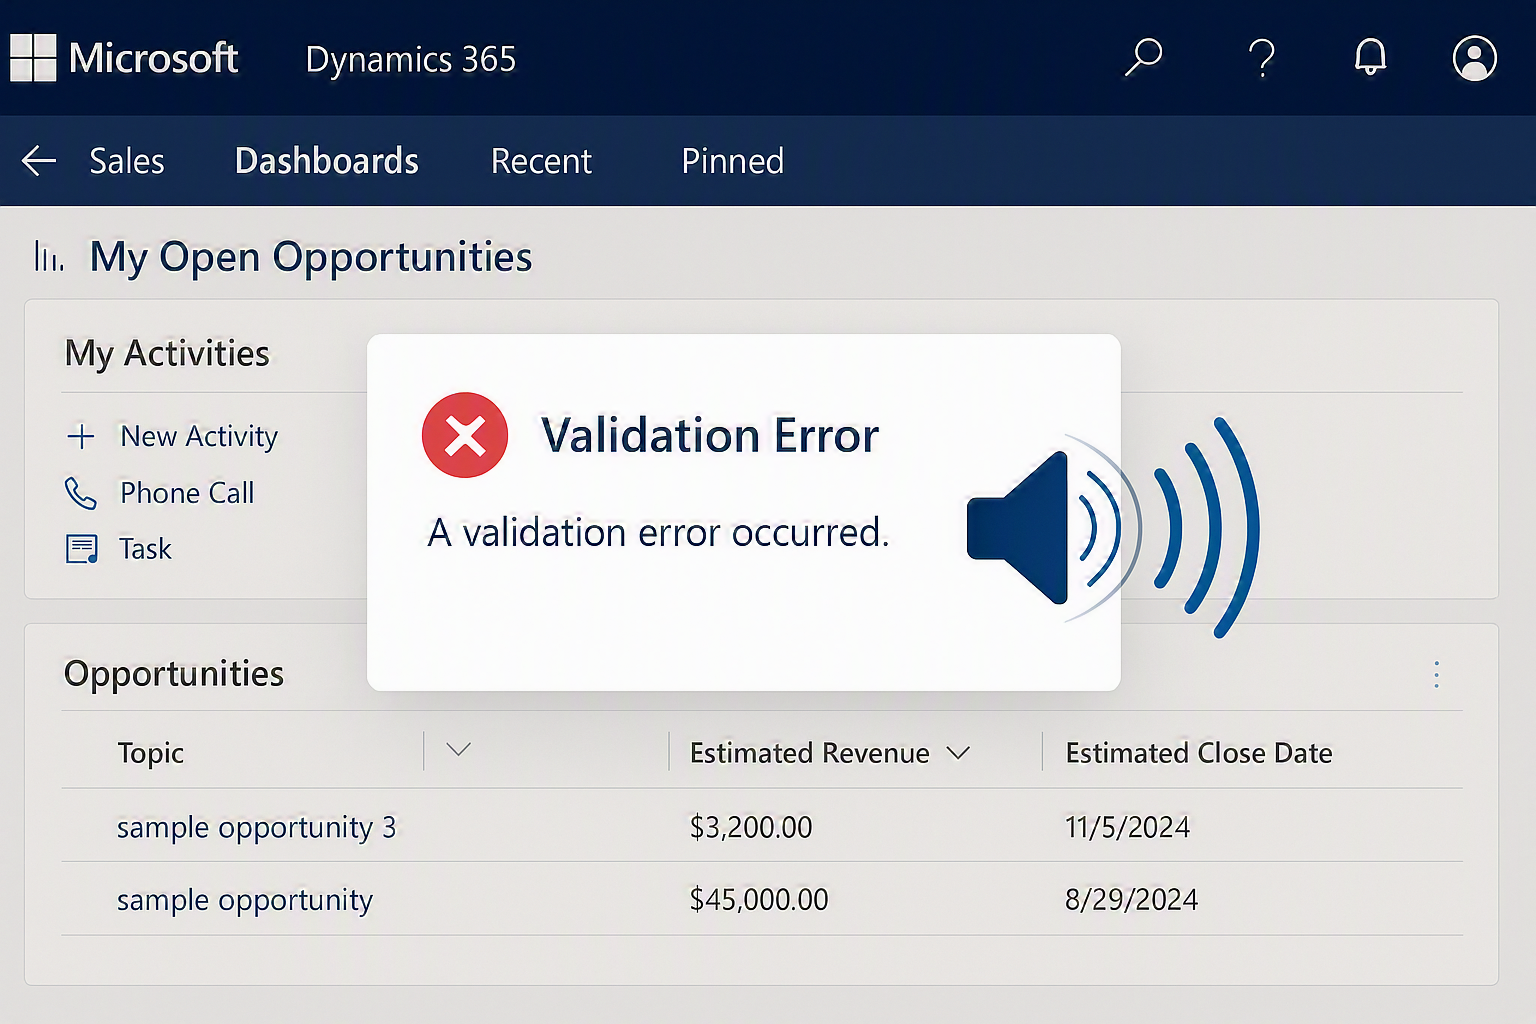
Task: Click the Microsoft logo icon
Action: coord(33,58)
